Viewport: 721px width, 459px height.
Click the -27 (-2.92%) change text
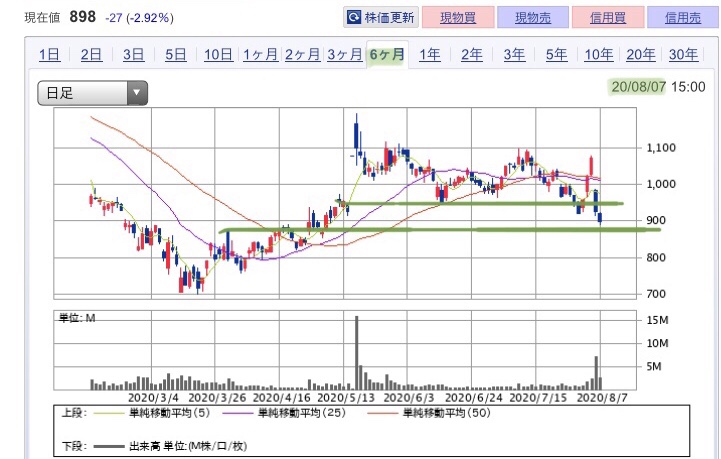coord(139,18)
